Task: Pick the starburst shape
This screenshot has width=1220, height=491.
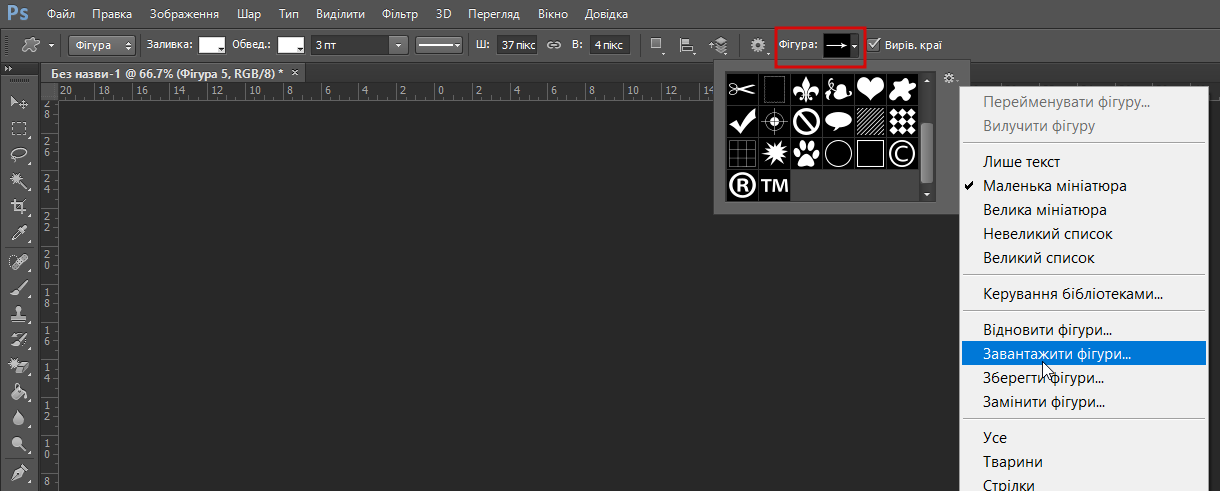Action: pos(774,153)
